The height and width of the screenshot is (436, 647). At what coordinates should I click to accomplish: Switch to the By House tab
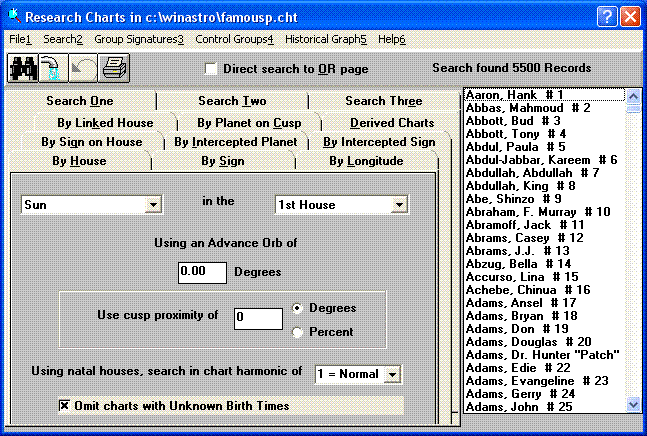(79, 161)
